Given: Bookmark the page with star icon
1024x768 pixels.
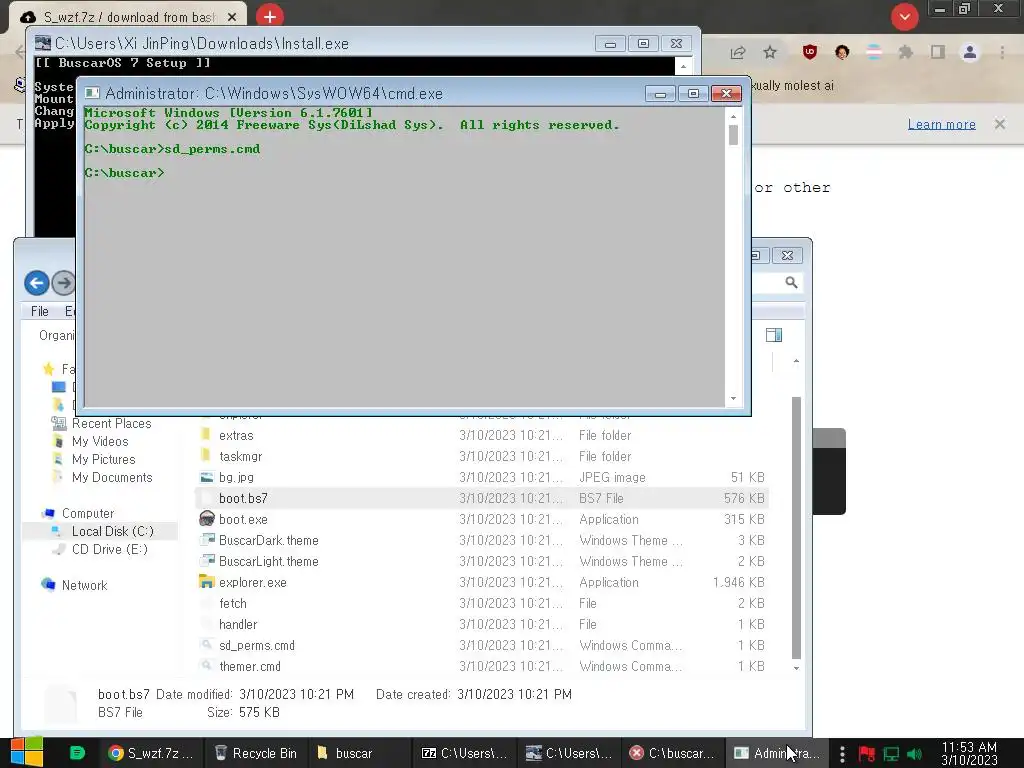Looking at the screenshot, I should pyautogui.click(x=770, y=52).
